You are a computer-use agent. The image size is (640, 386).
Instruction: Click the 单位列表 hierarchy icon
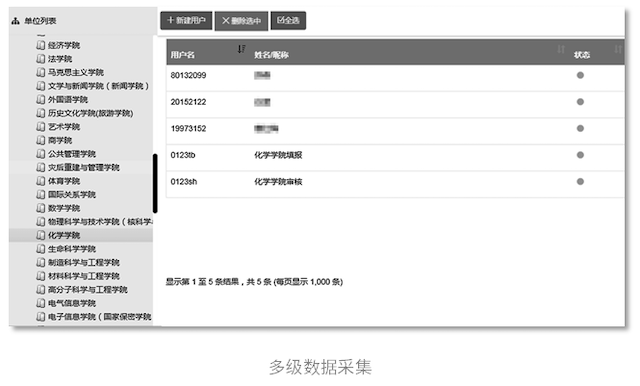click(x=16, y=21)
